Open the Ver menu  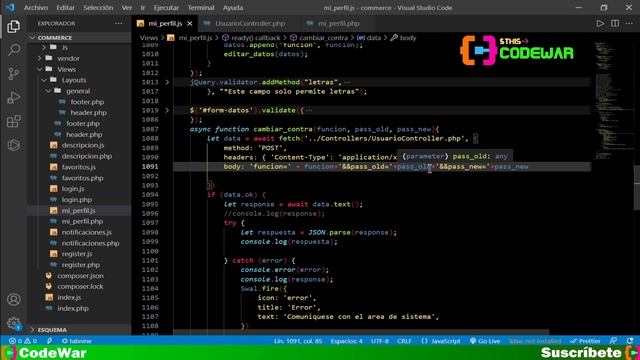coord(127,8)
